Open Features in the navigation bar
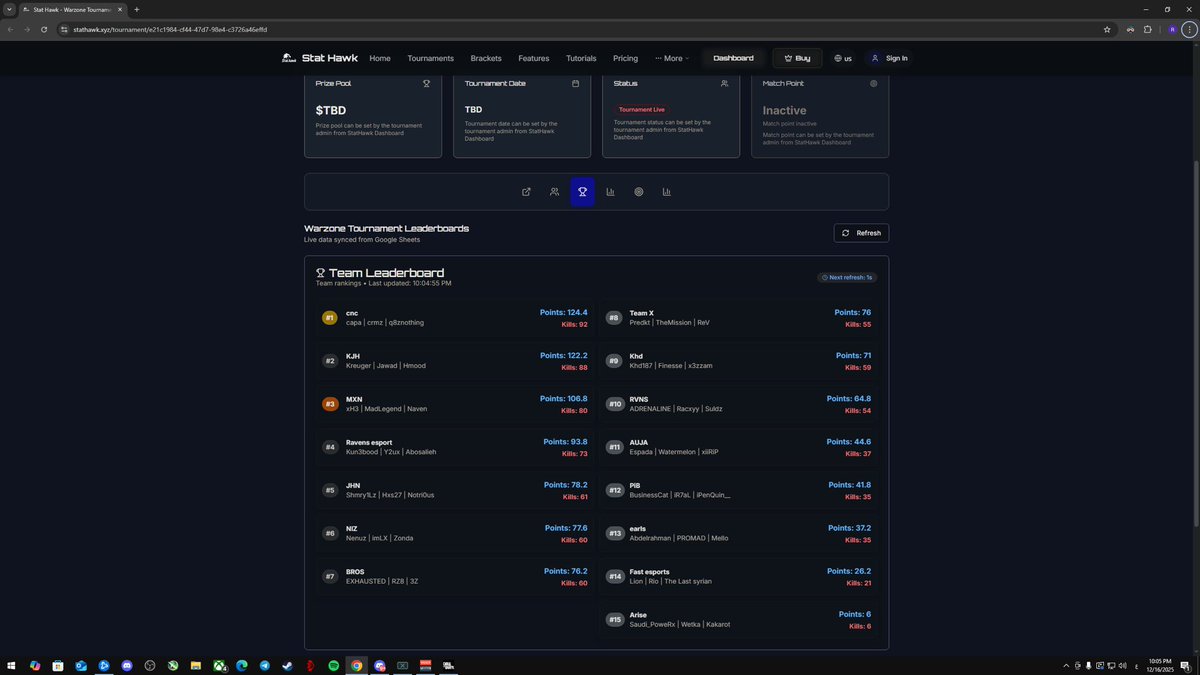This screenshot has height=675, width=1200. 534,58
